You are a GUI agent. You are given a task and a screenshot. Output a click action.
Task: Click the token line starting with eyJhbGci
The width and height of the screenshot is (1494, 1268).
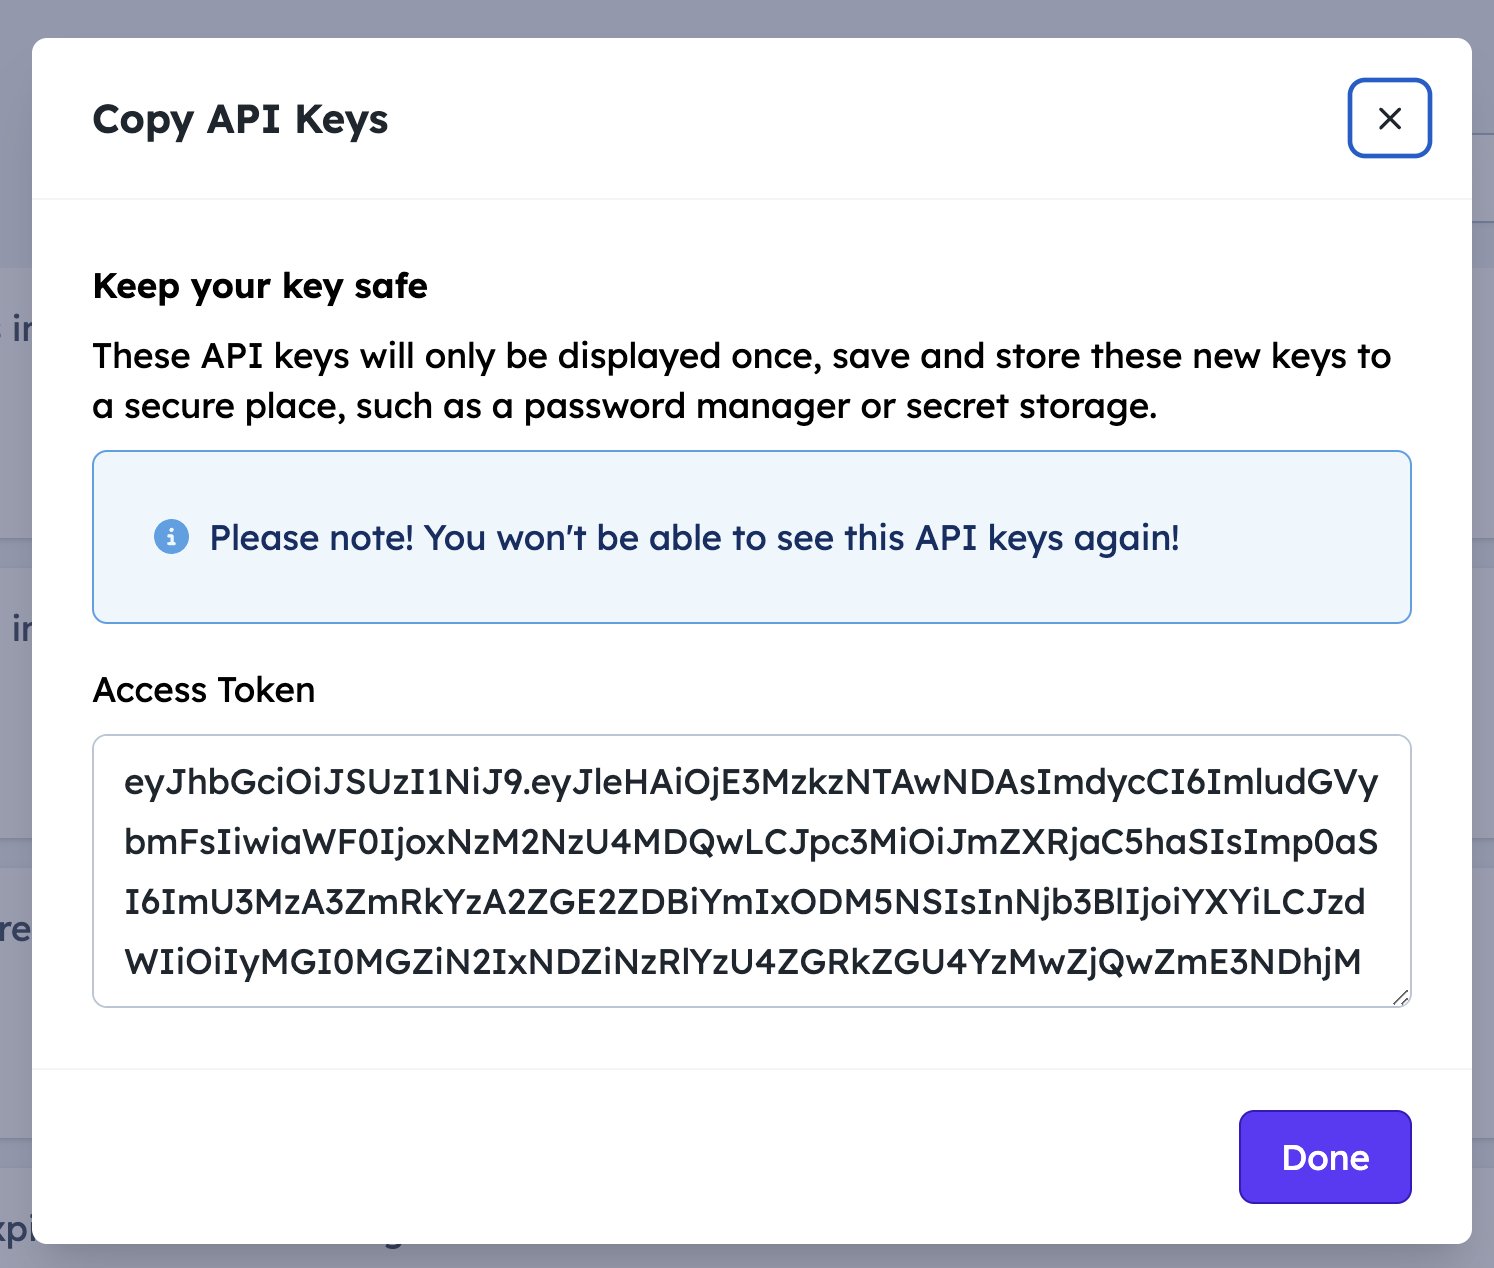(751, 782)
